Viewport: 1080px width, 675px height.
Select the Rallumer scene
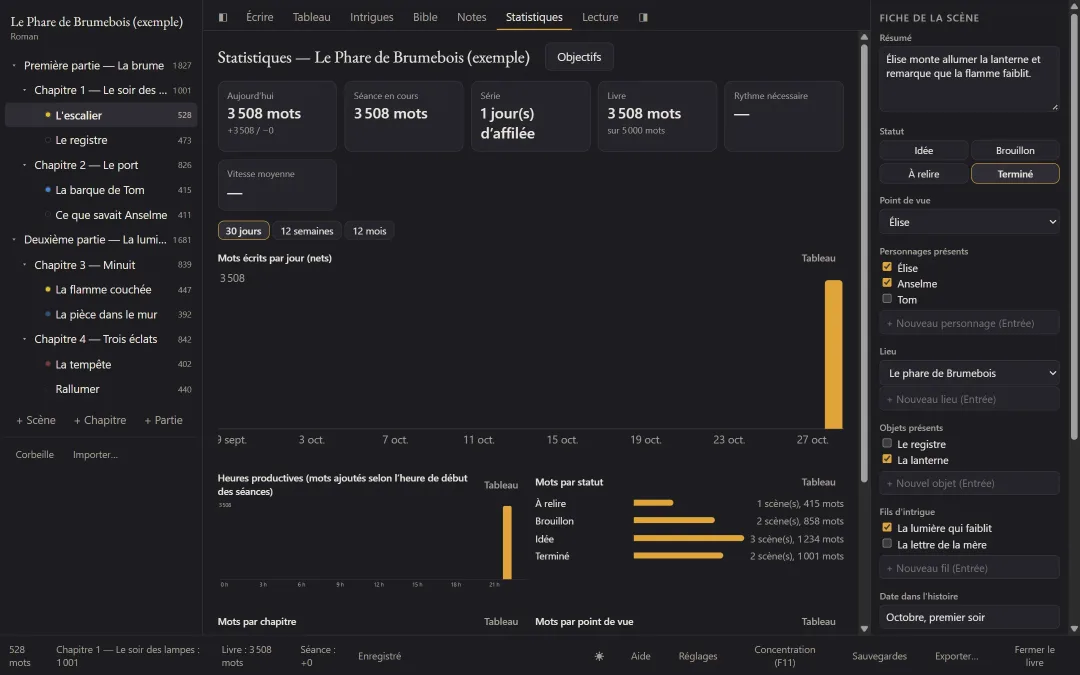coord(77,389)
